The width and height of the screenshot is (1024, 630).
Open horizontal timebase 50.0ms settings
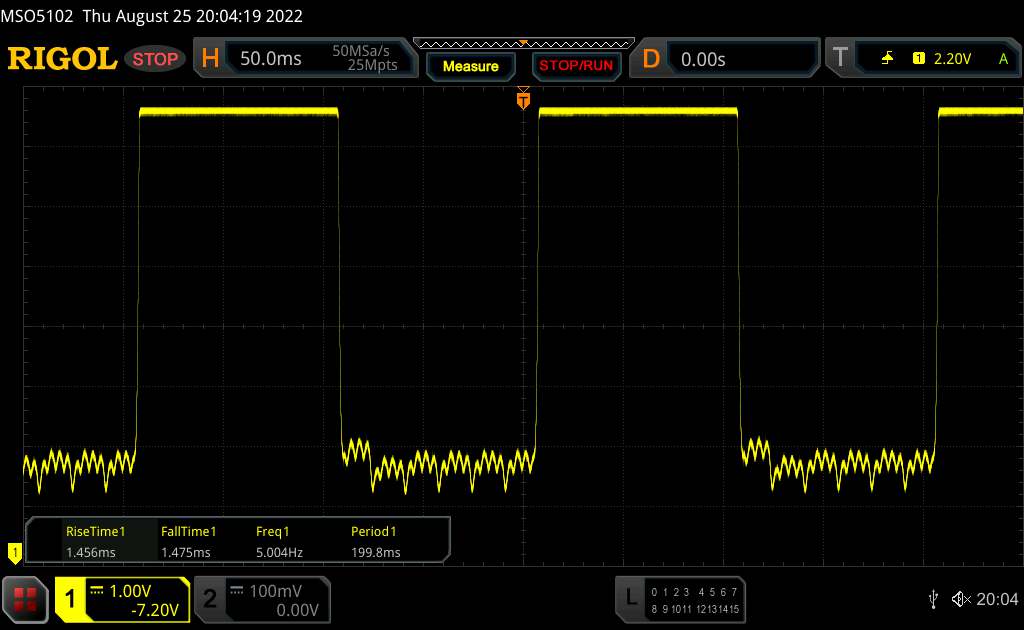pos(305,58)
